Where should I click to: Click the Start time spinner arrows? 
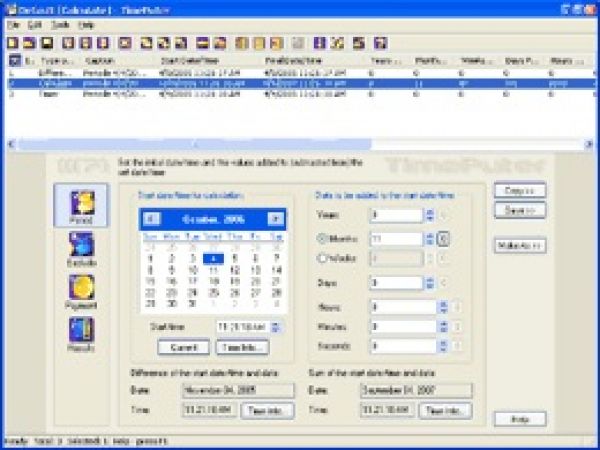coord(275,327)
